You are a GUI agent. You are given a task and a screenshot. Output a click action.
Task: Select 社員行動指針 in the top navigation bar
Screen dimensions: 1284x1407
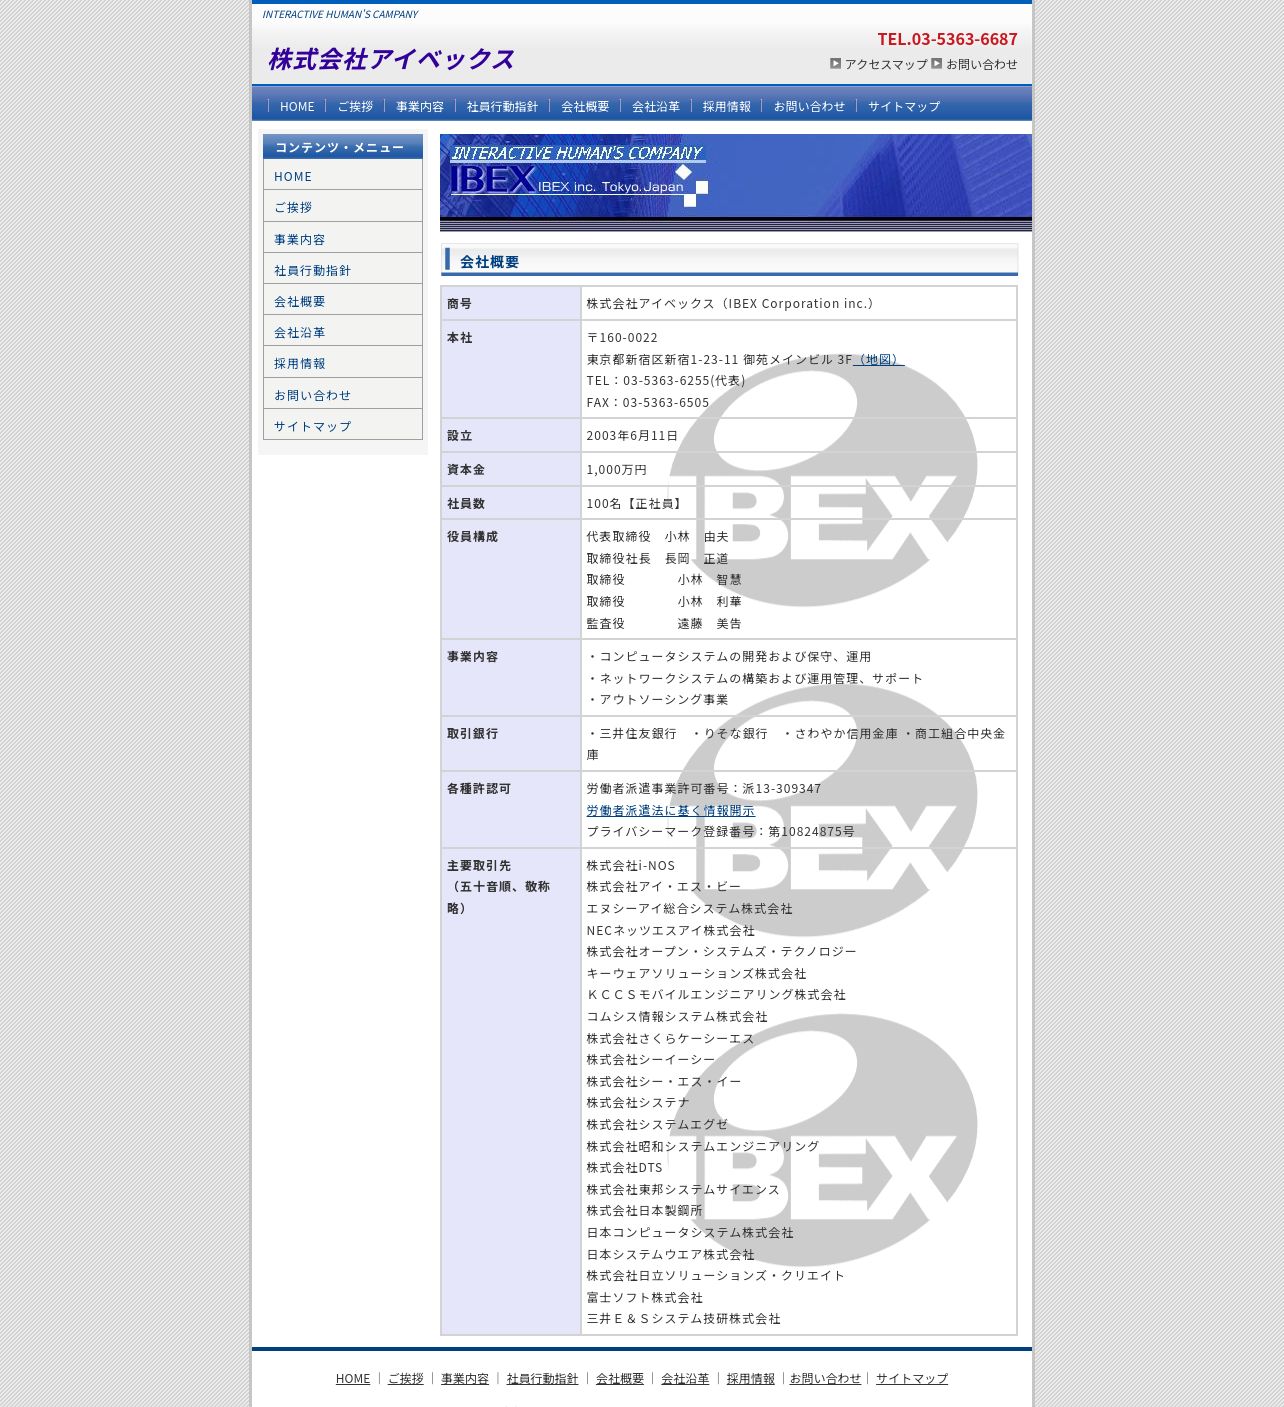(502, 106)
